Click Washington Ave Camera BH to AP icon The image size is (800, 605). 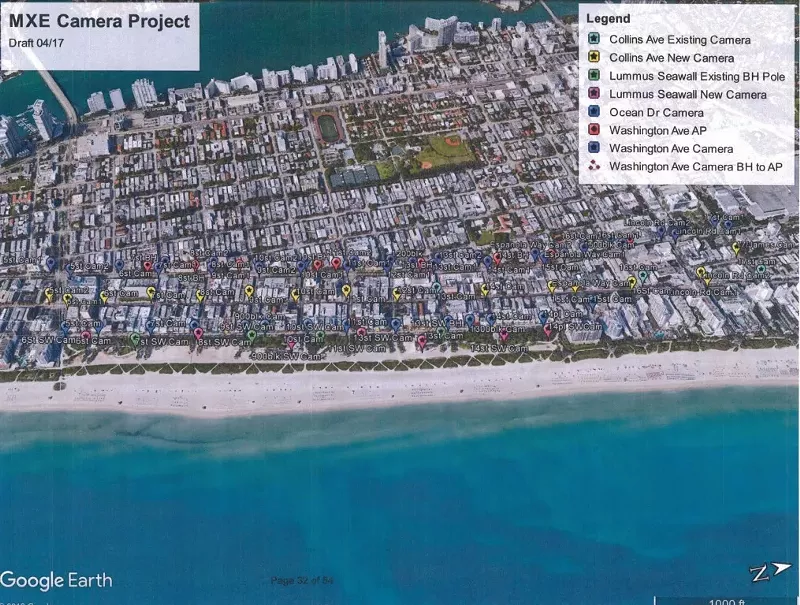pos(593,166)
